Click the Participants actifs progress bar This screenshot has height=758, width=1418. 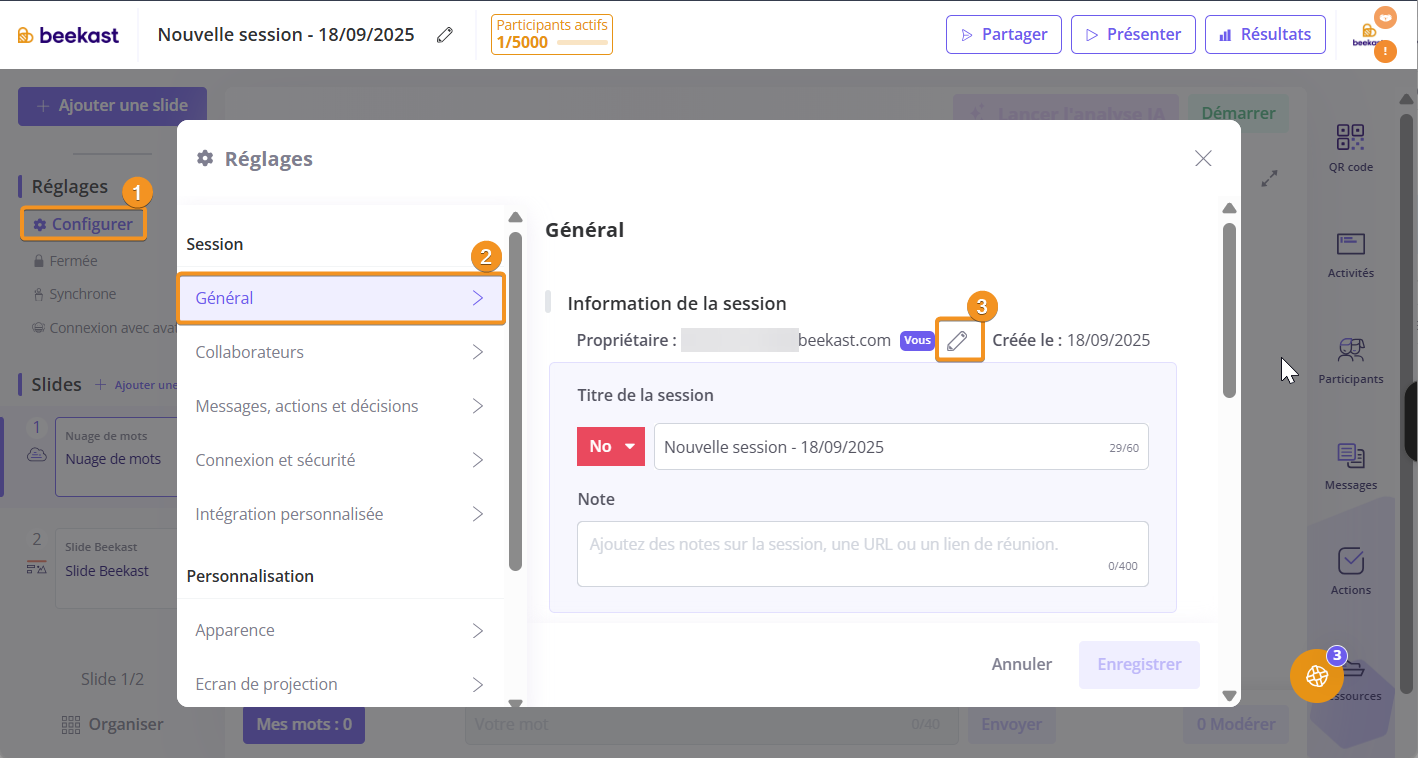point(581,43)
